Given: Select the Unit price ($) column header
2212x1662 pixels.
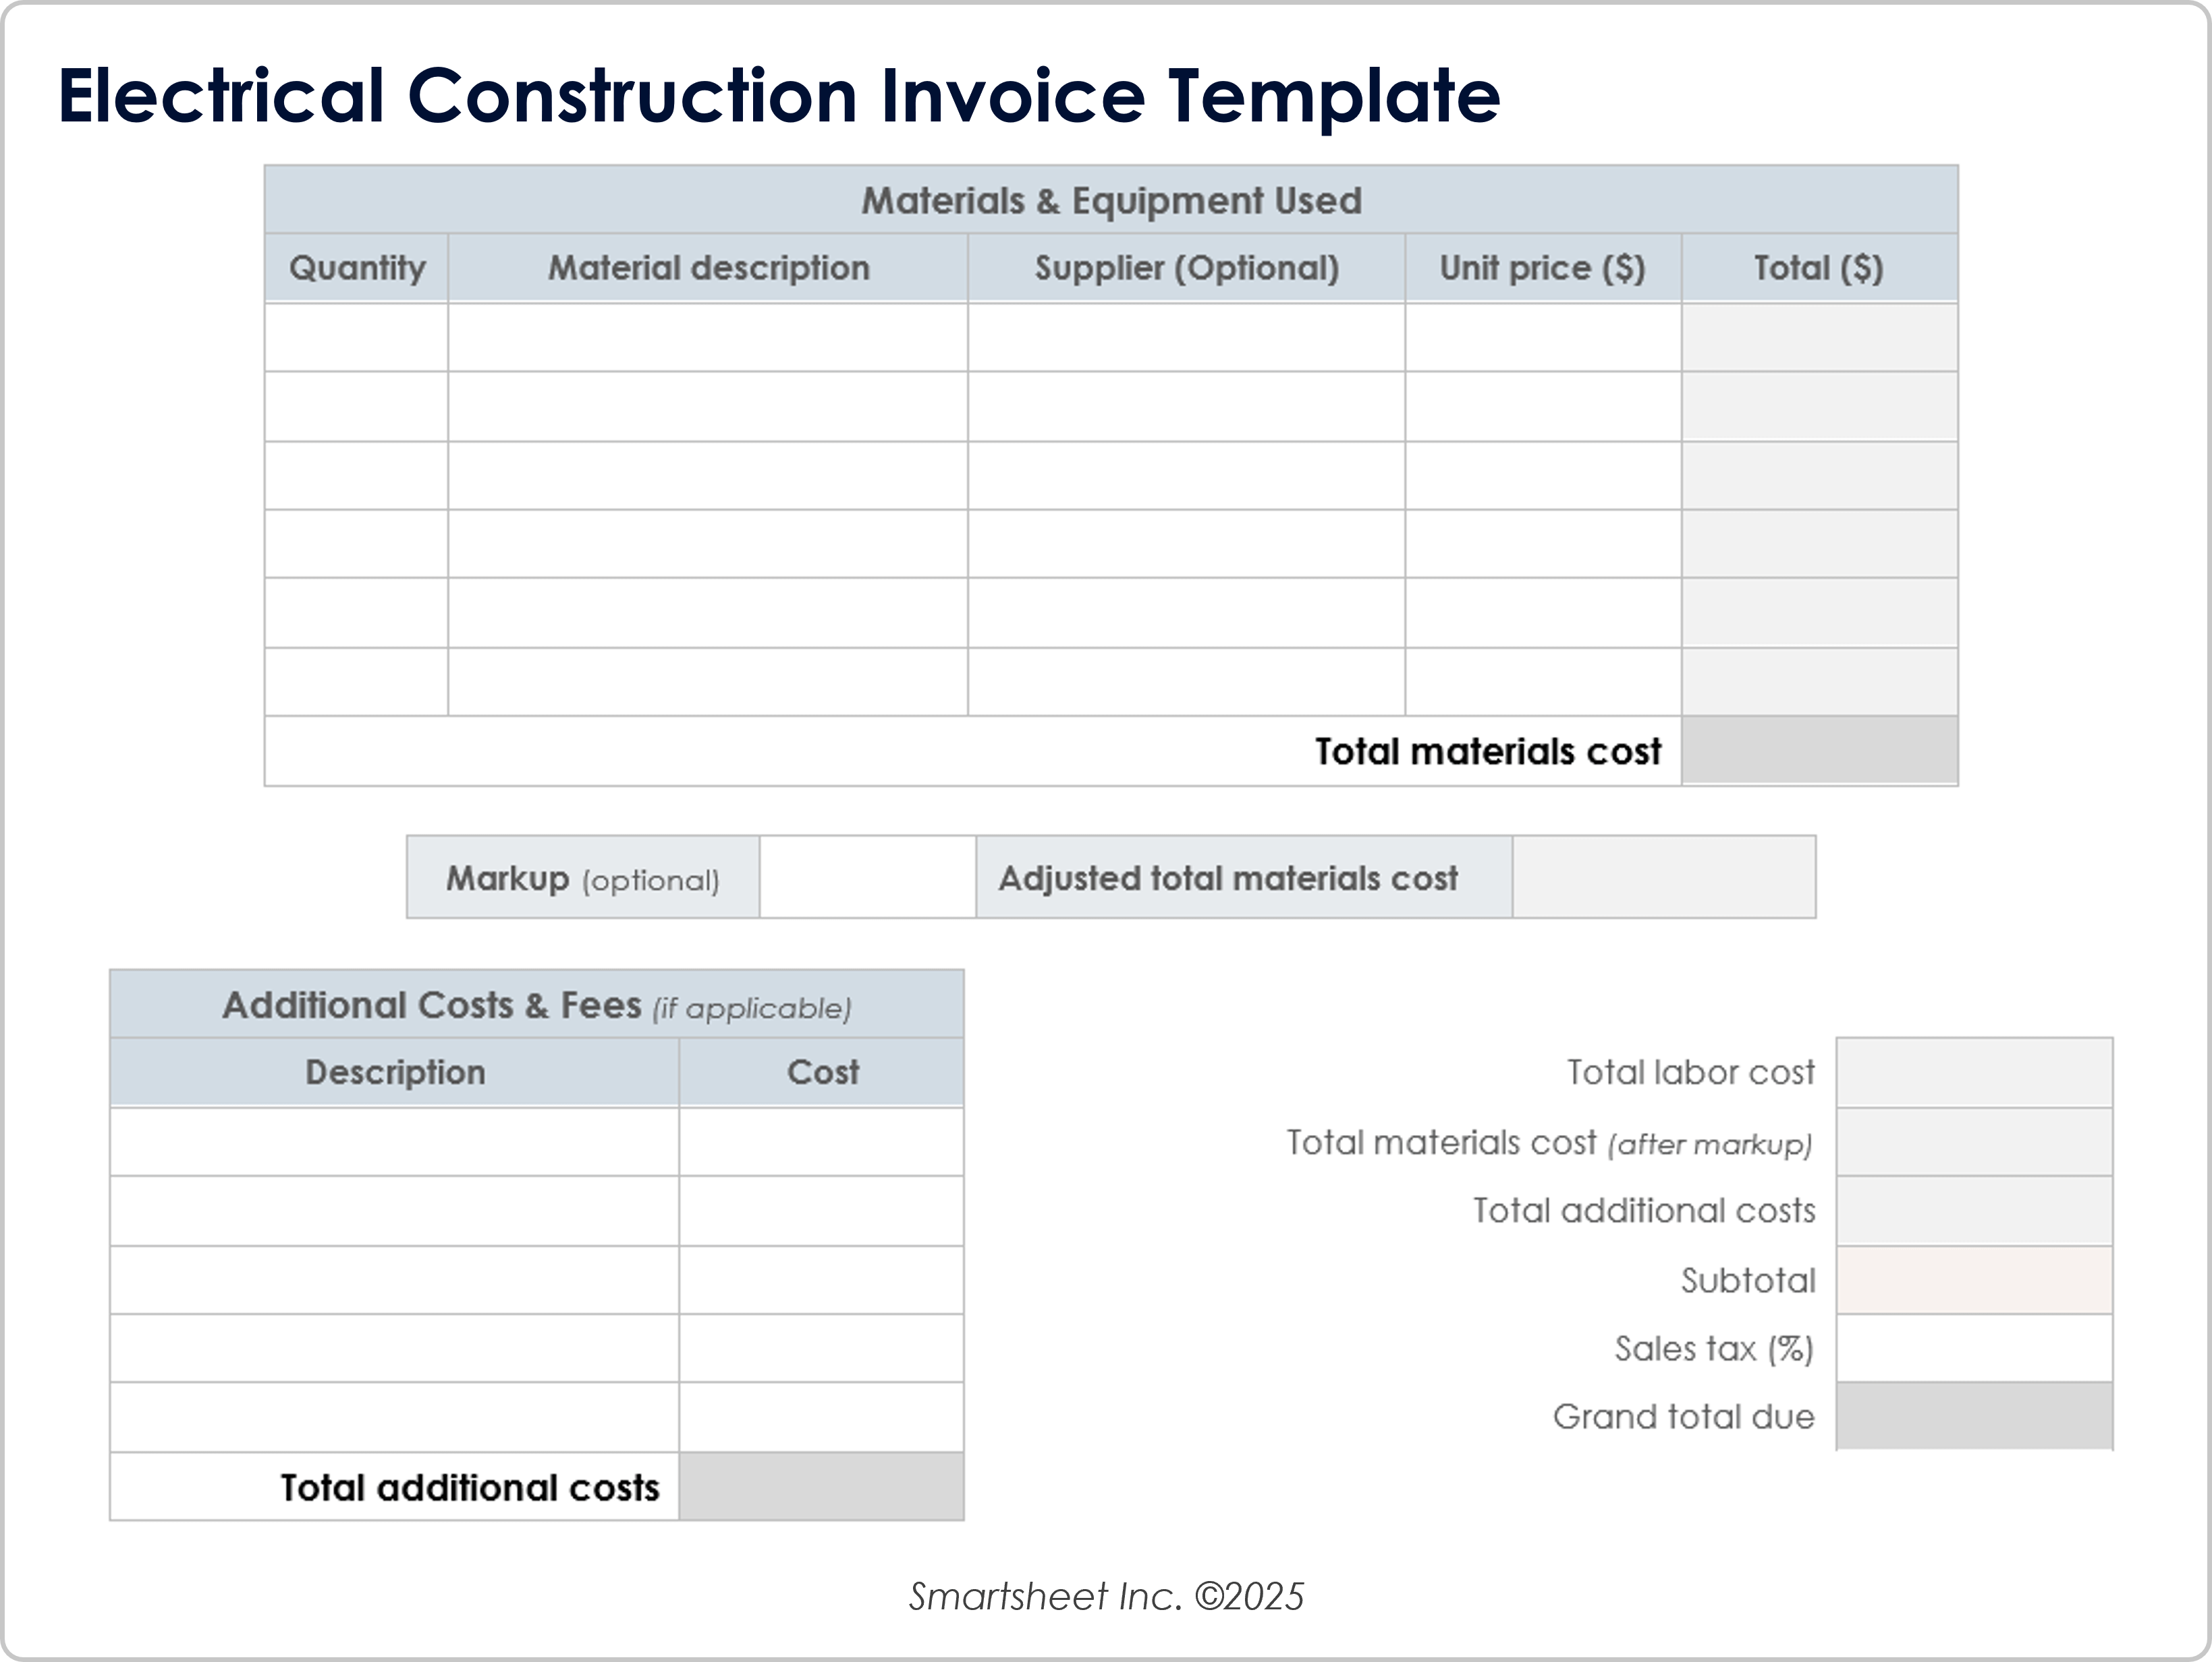Looking at the screenshot, I should pos(1542,268).
